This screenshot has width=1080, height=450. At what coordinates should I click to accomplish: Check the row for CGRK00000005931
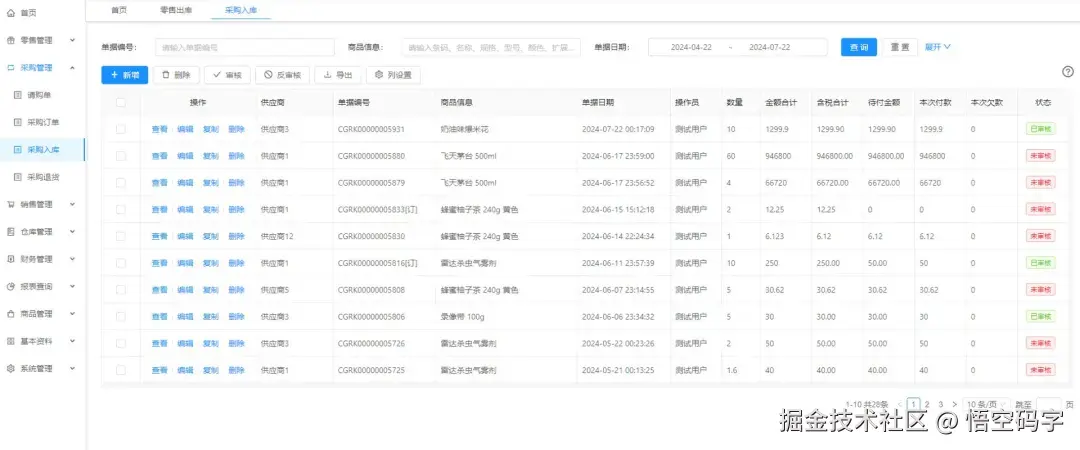pyautogui.click(x=121, y=130)
